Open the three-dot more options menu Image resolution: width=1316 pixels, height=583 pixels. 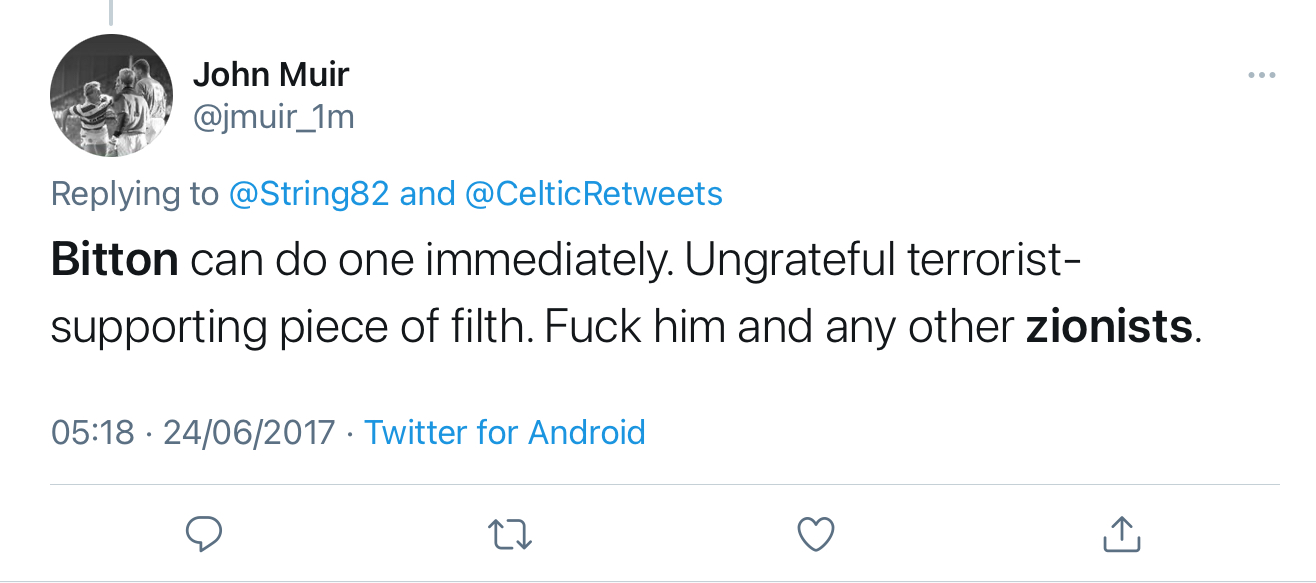(1262, 76)
